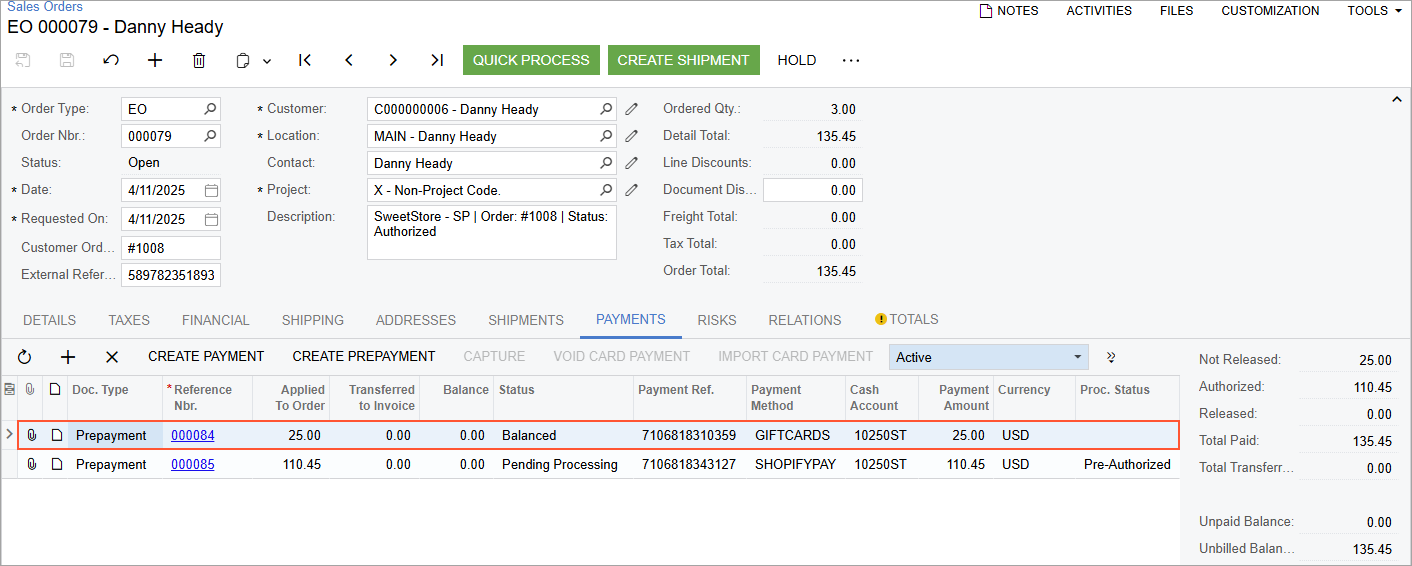The height and width of the screenshot is (566, 1412).
Task: Open the Active filter dropdown
Action: pyautogui.click(x=1077, y=357)
